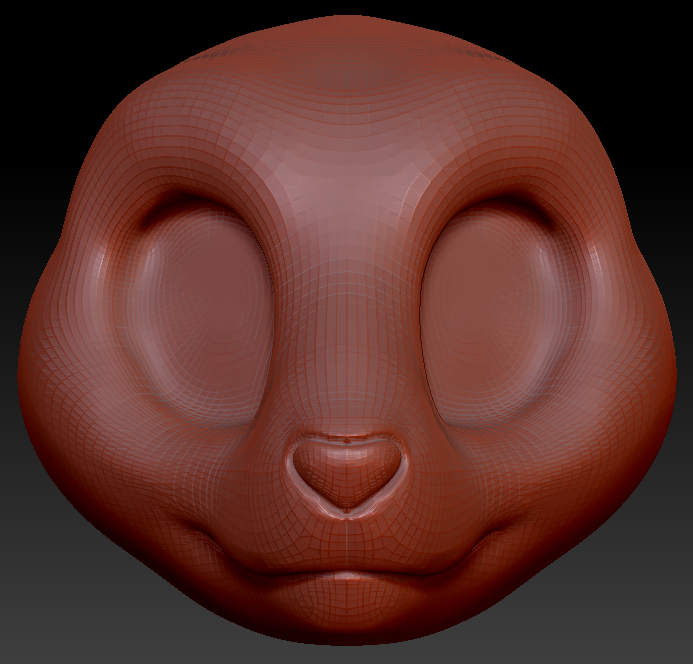Click the heart-shaped nose on the sculpt
This screenshot has height=664, width=693.
pyautogui.click(x=347, y=473)
